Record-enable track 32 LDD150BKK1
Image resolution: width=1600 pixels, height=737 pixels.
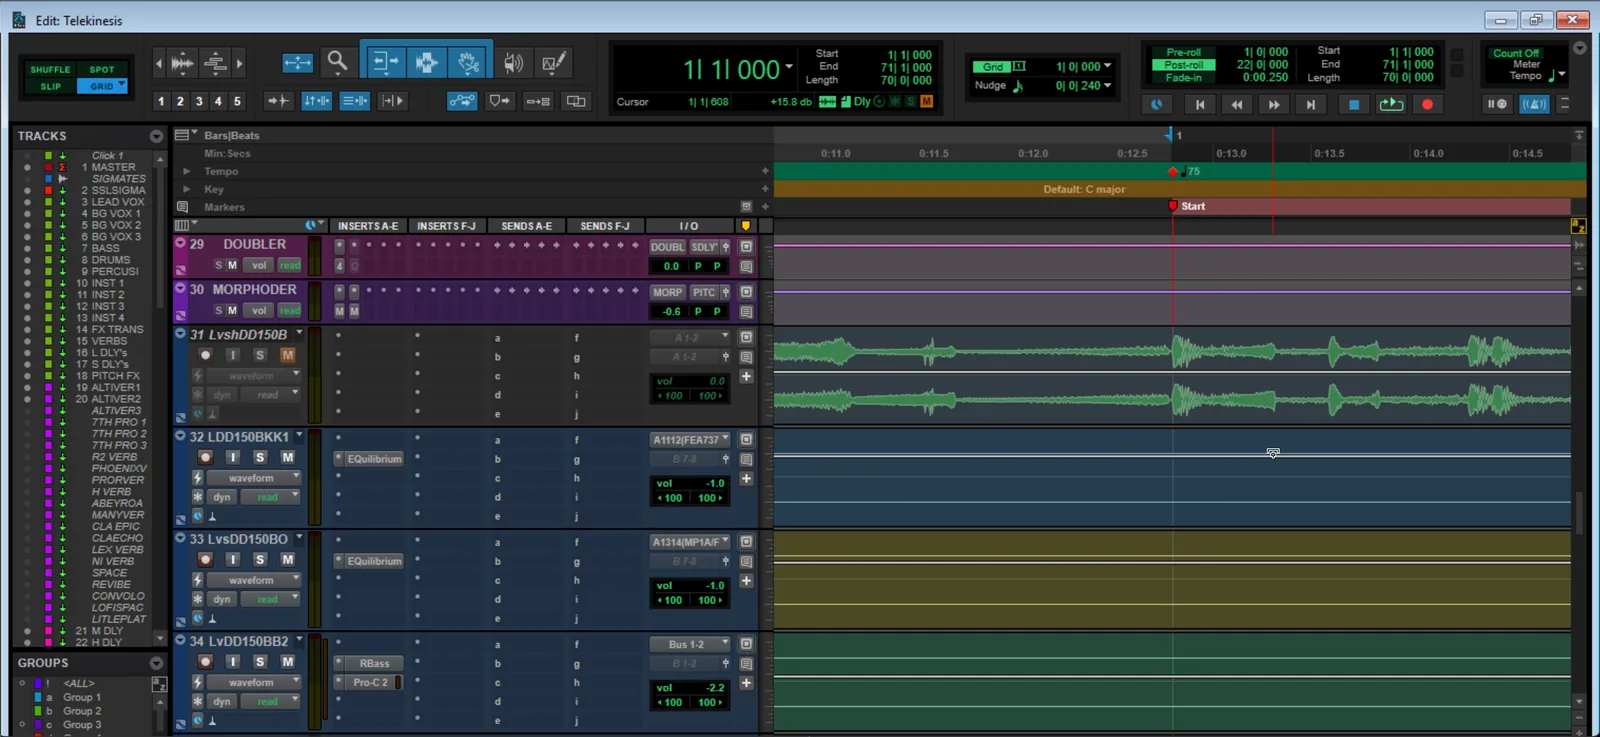click(x=205, y=457)
